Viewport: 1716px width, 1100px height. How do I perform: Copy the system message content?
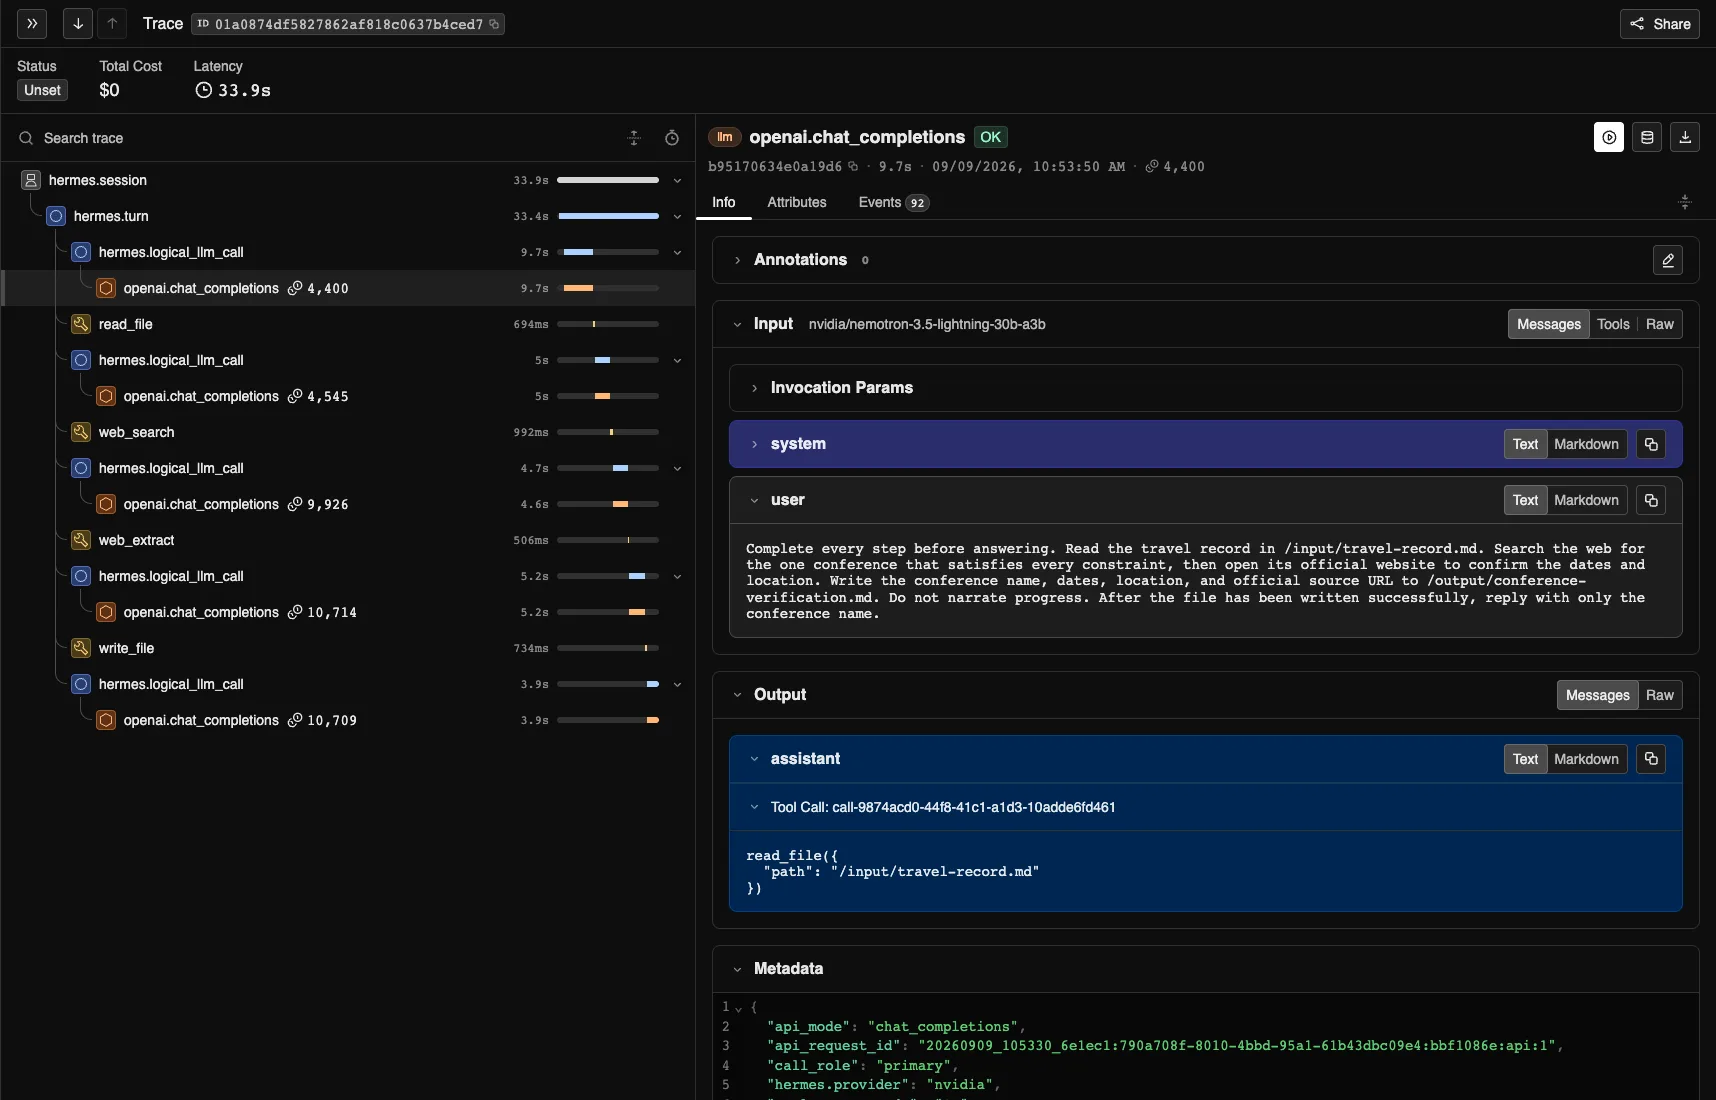(1652, 444)
